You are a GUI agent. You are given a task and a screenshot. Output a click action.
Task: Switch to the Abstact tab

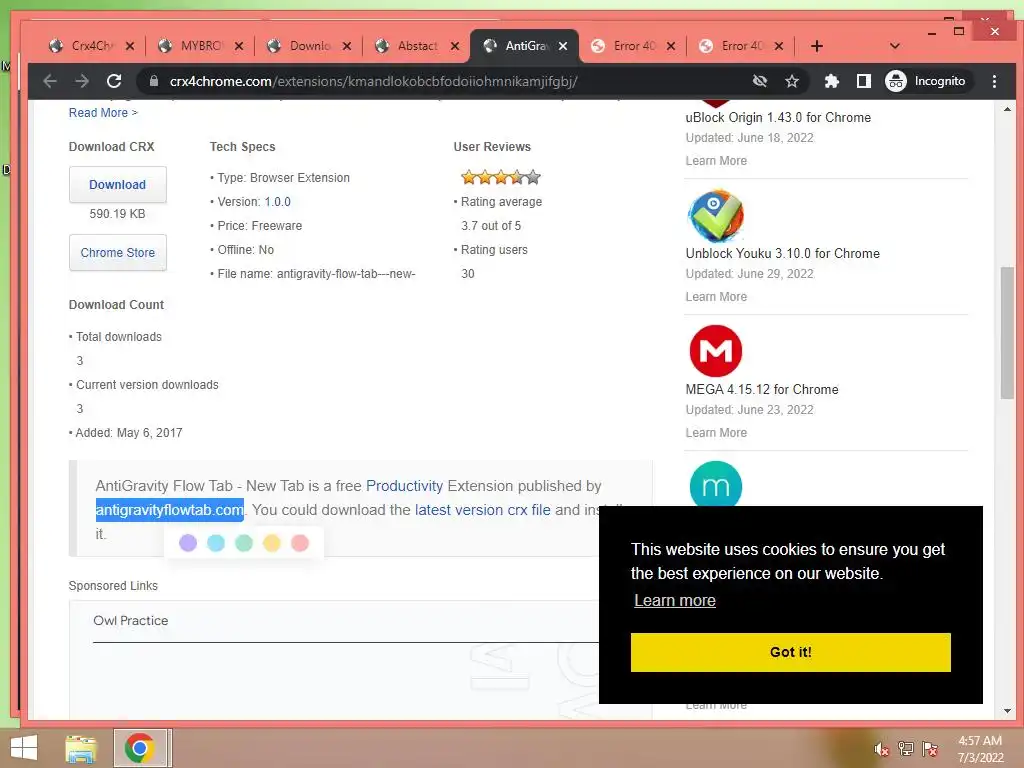point(416,46)
